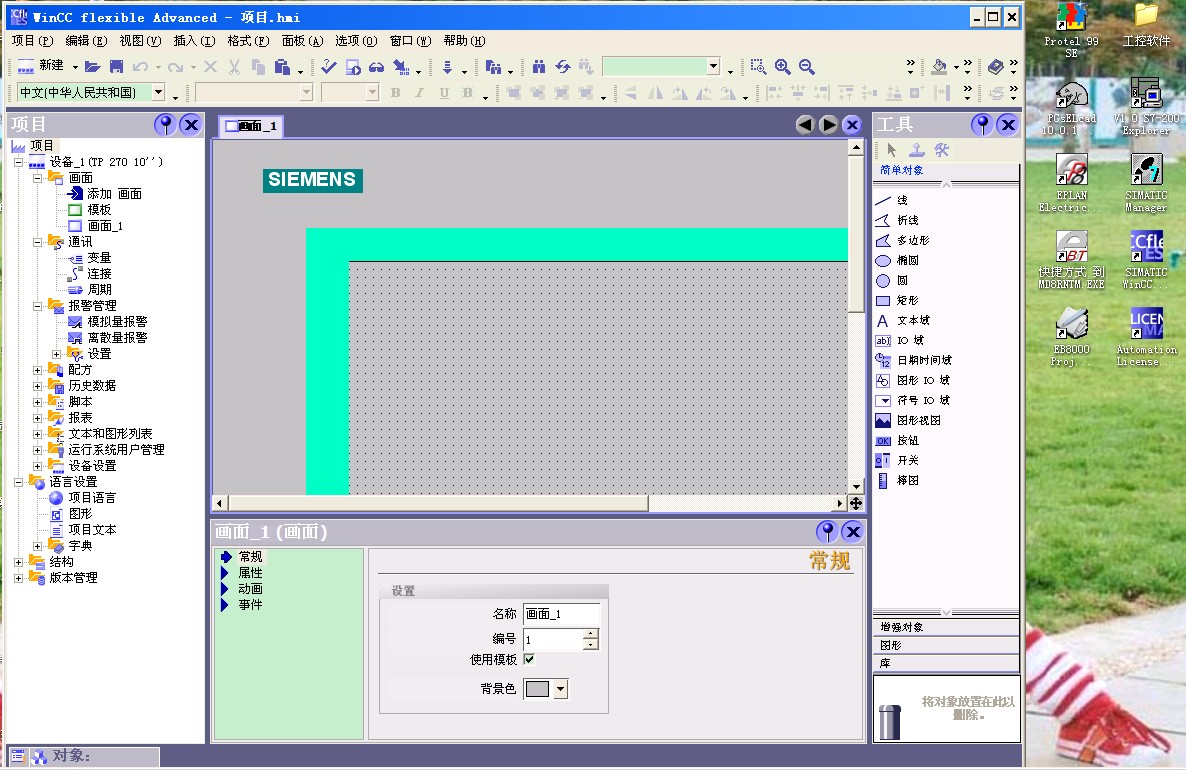1186x770 pixels.
Task: Switch to the 属性 properties category
Action: tap(250, 573)
